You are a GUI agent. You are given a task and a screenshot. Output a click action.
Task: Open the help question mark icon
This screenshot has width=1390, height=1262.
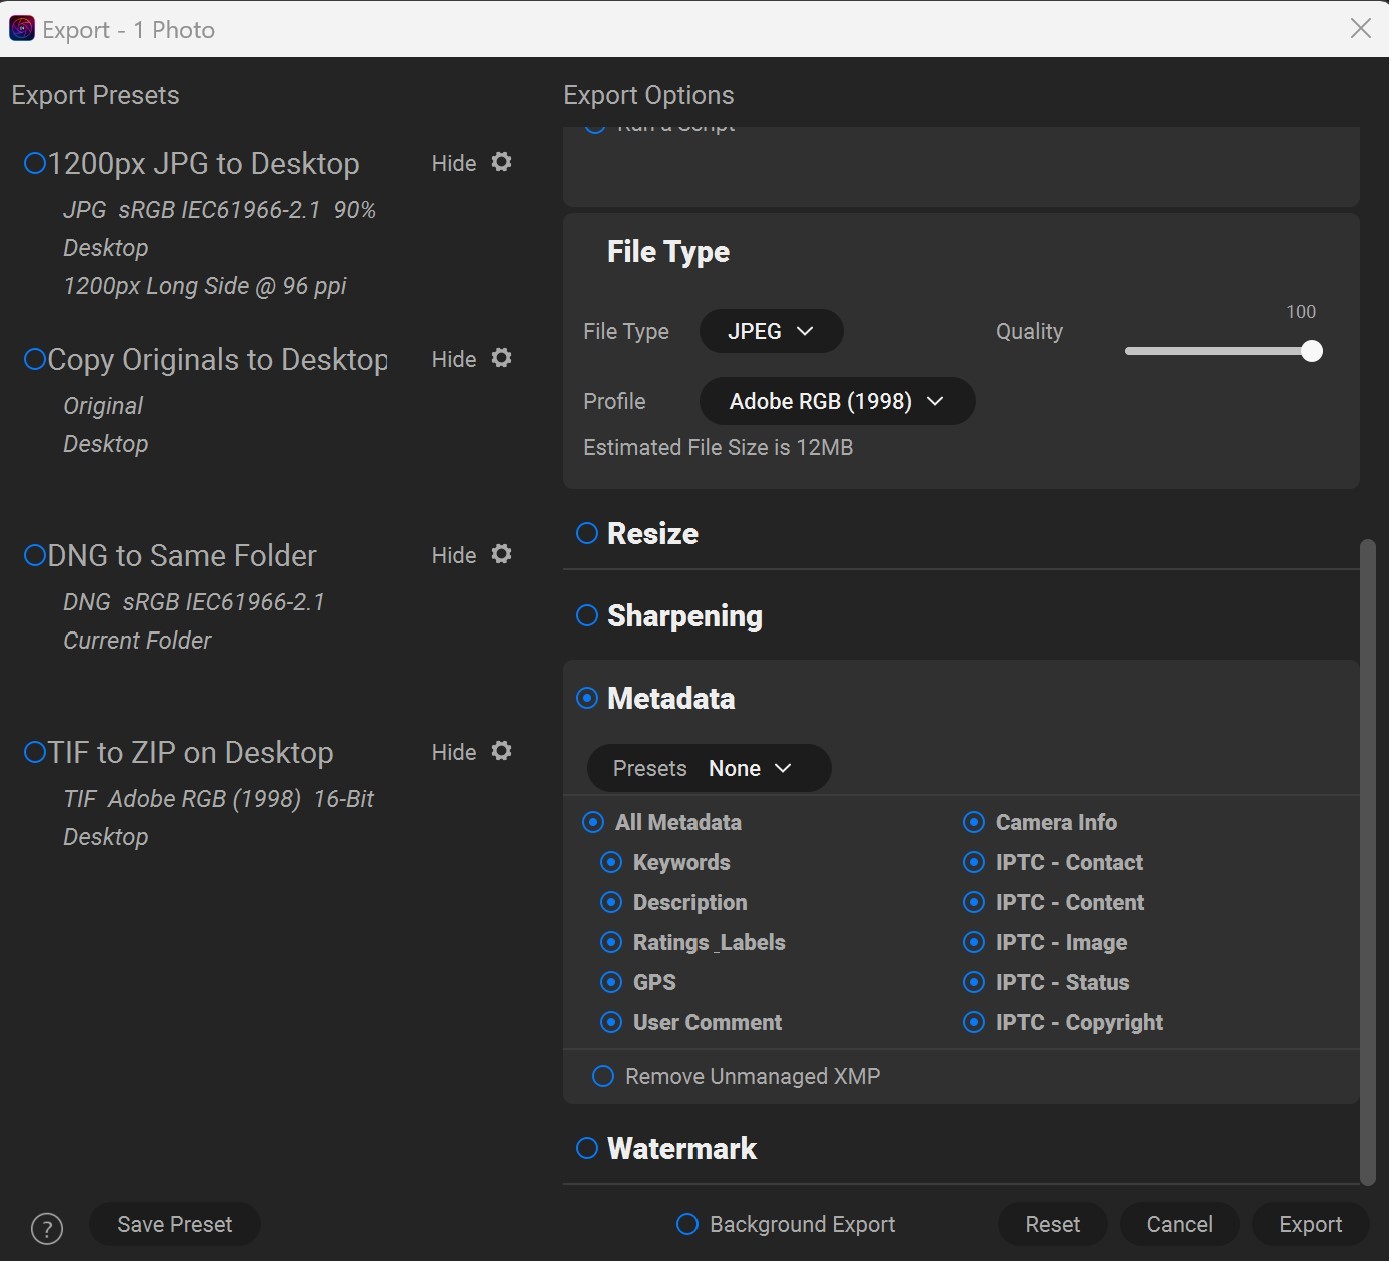coord(47,1228)
